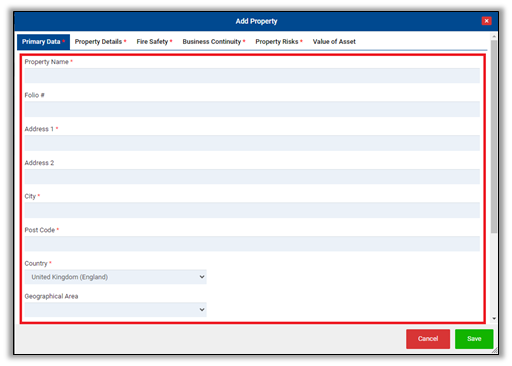Click the scrollbar up arrow

(x=494, y=36)
